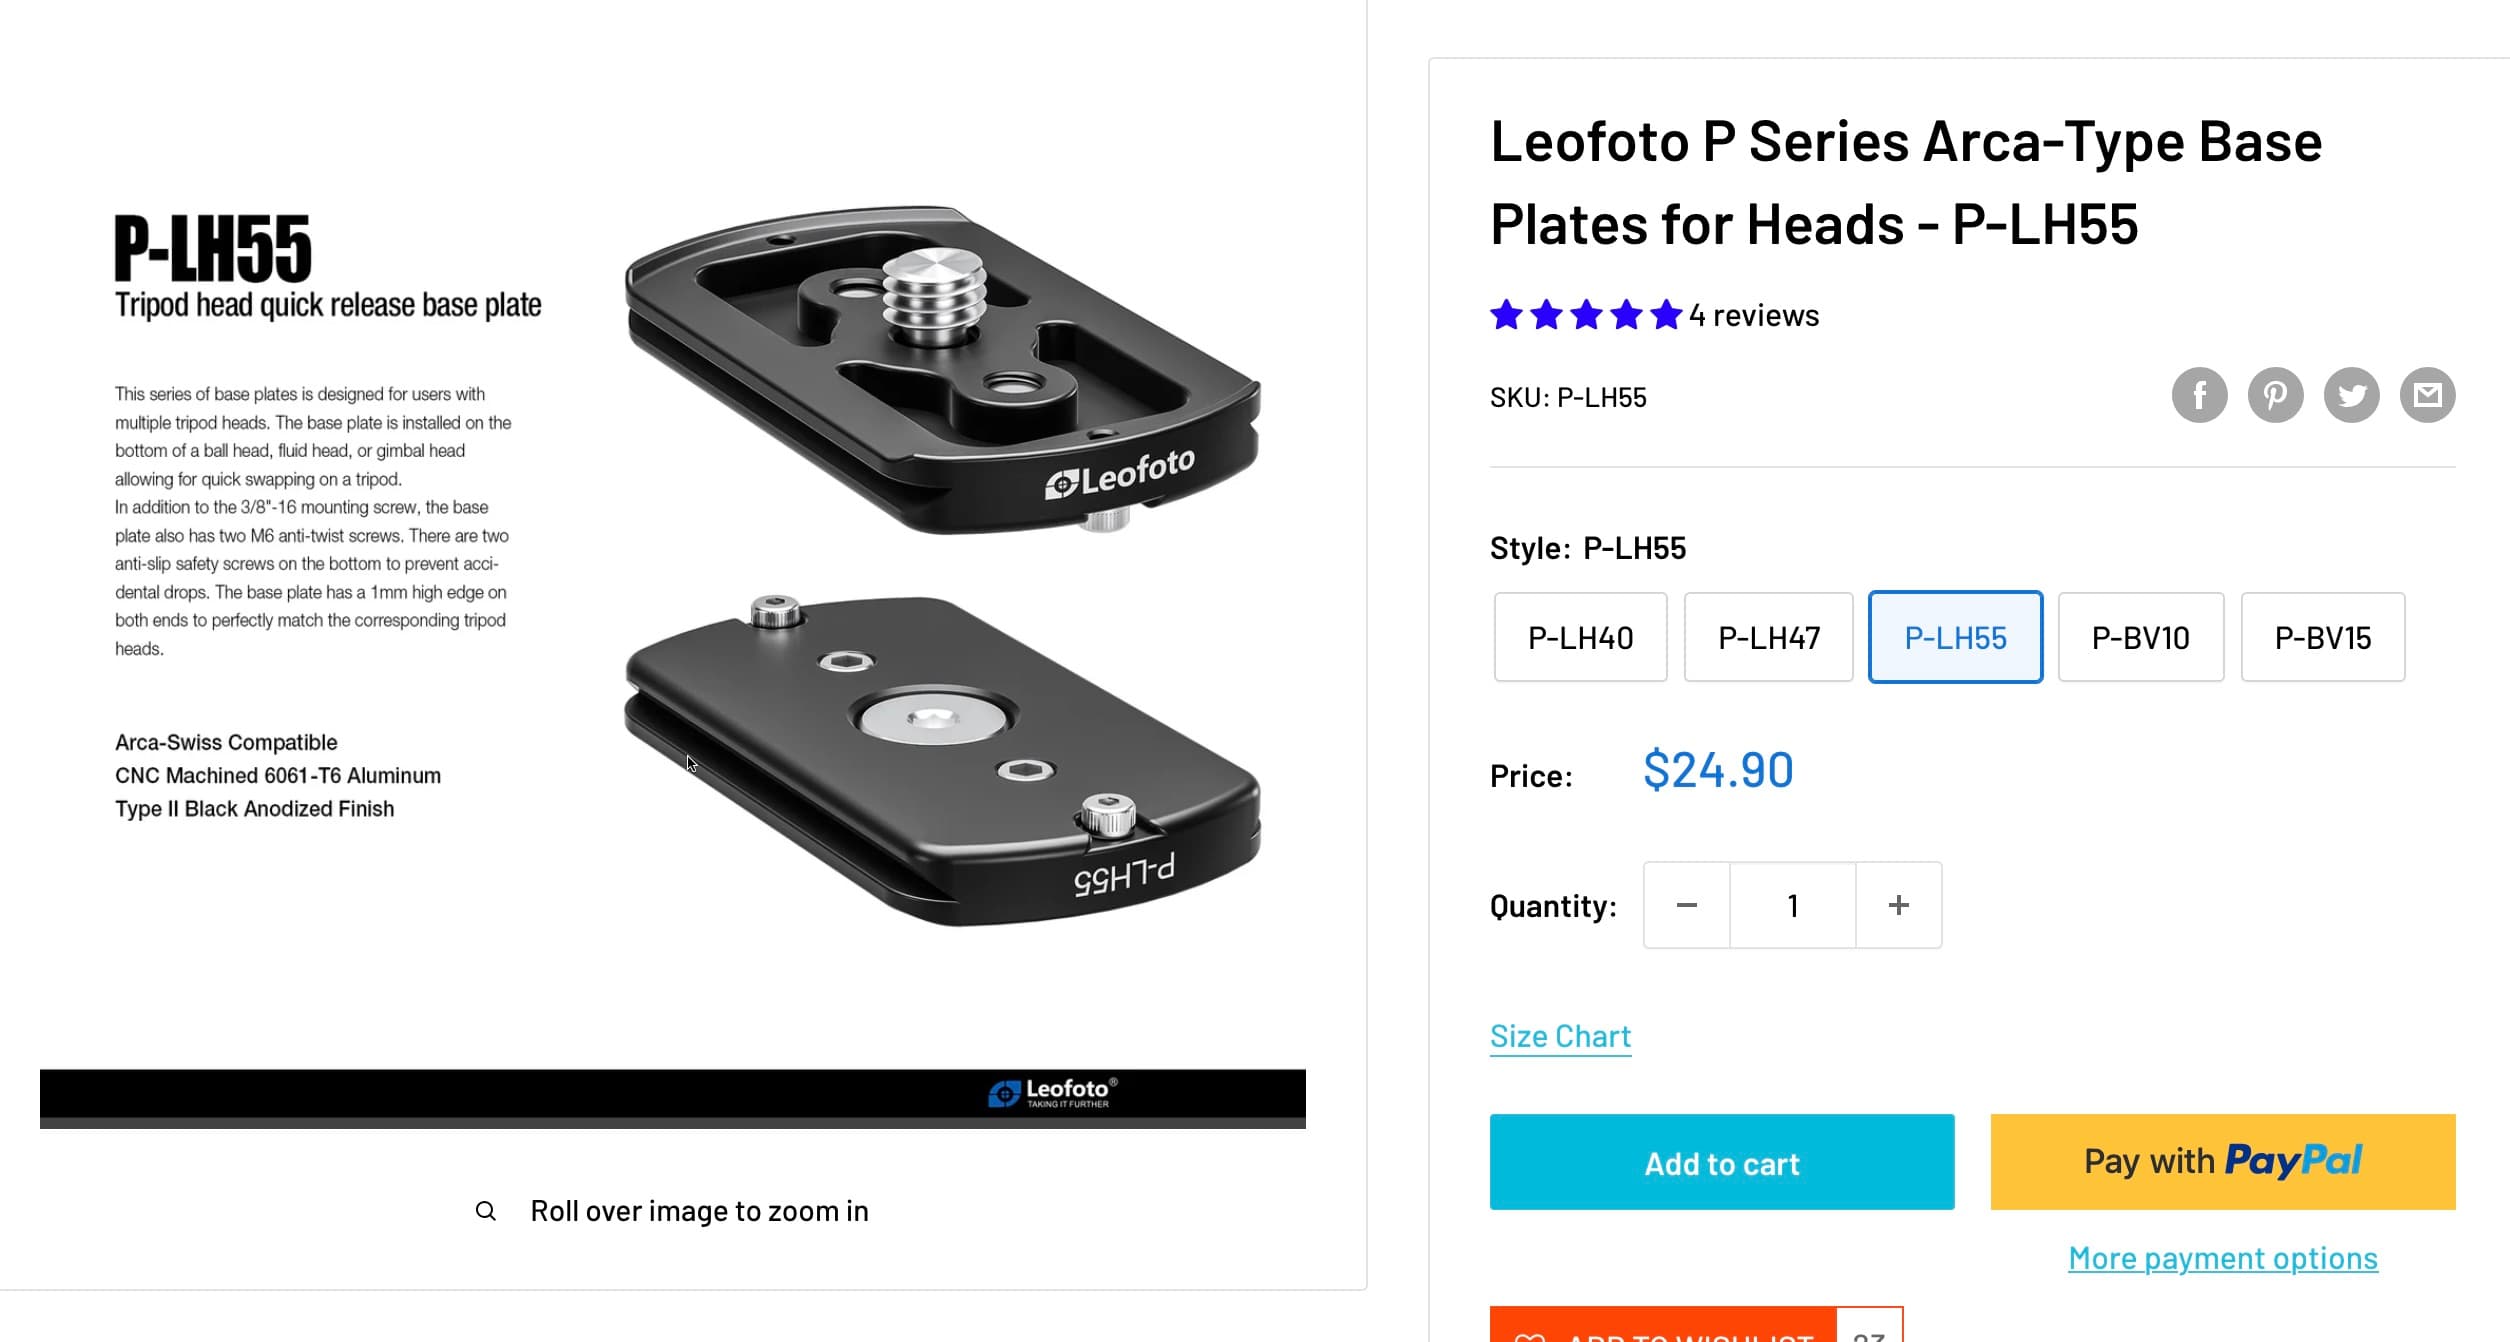Click the magnifier zoom icon below the image
2510x1342 pixels.
click(487, 1211)
